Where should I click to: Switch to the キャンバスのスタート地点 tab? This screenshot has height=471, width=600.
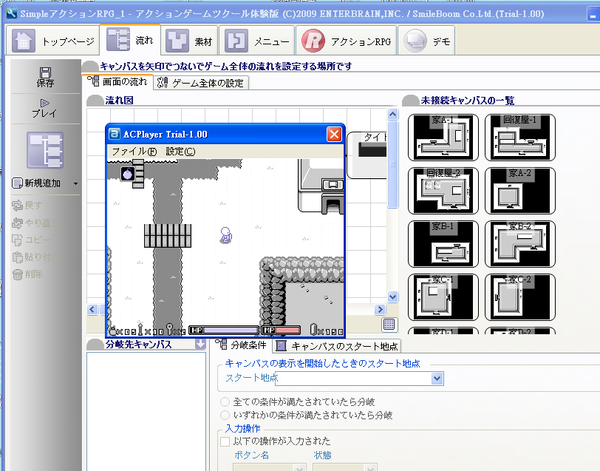click(x=337, y=346)
